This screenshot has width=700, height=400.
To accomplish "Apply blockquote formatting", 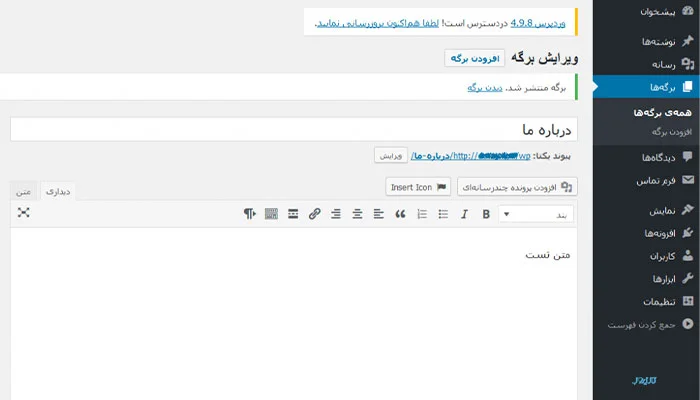I will tap(400, 214).
